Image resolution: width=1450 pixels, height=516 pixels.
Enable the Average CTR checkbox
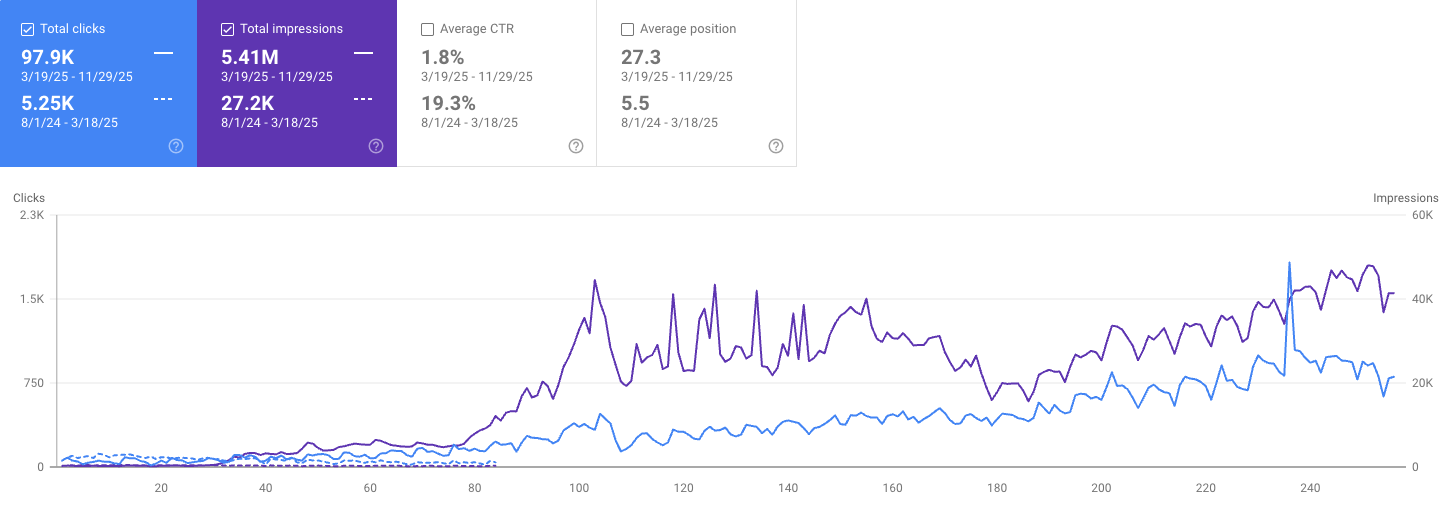click(428, 29)
